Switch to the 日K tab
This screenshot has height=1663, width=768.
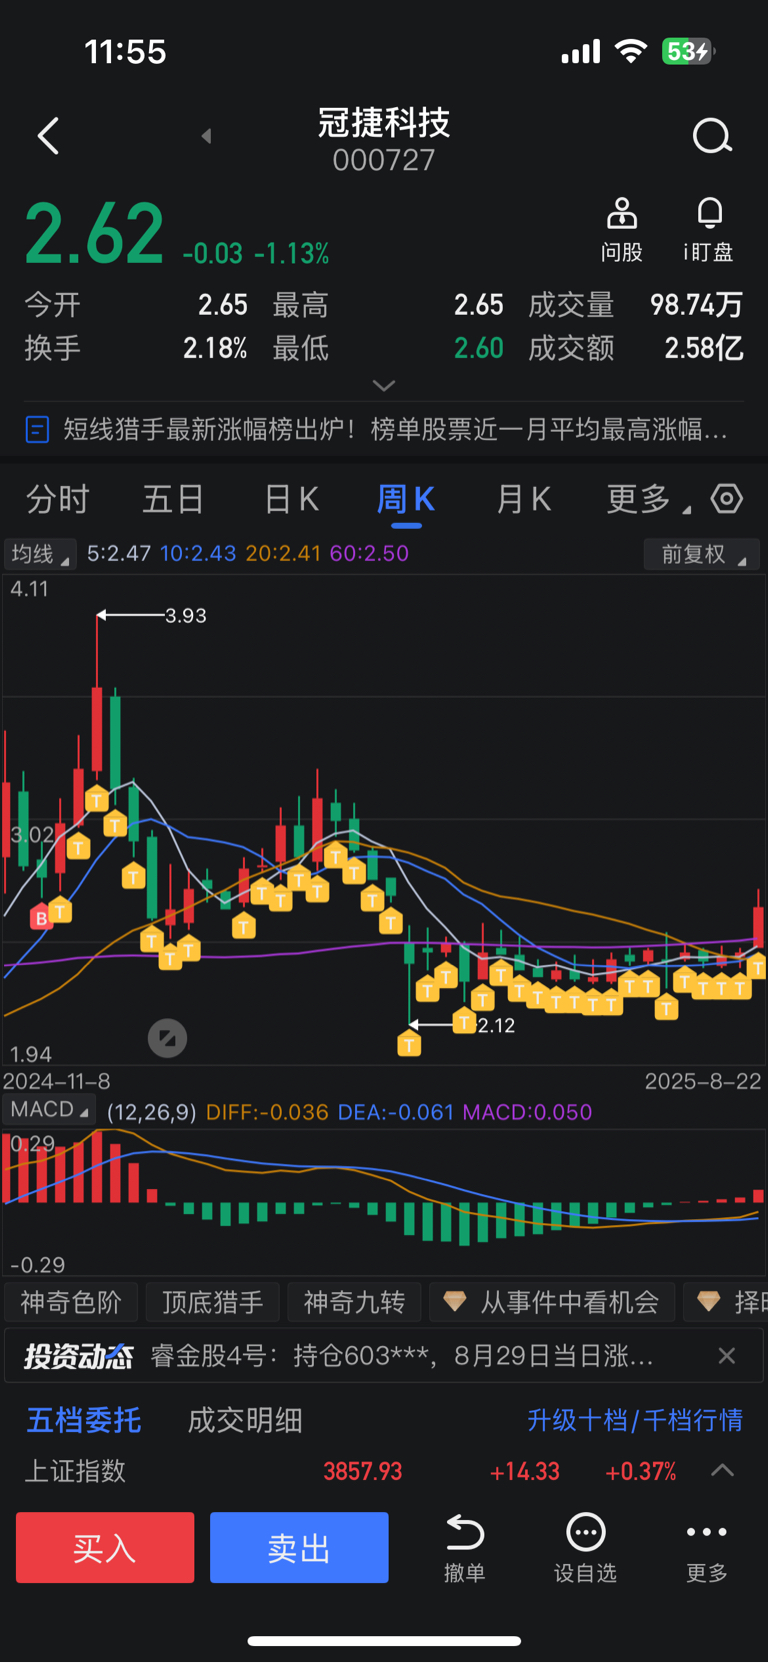tap(291, 499)
